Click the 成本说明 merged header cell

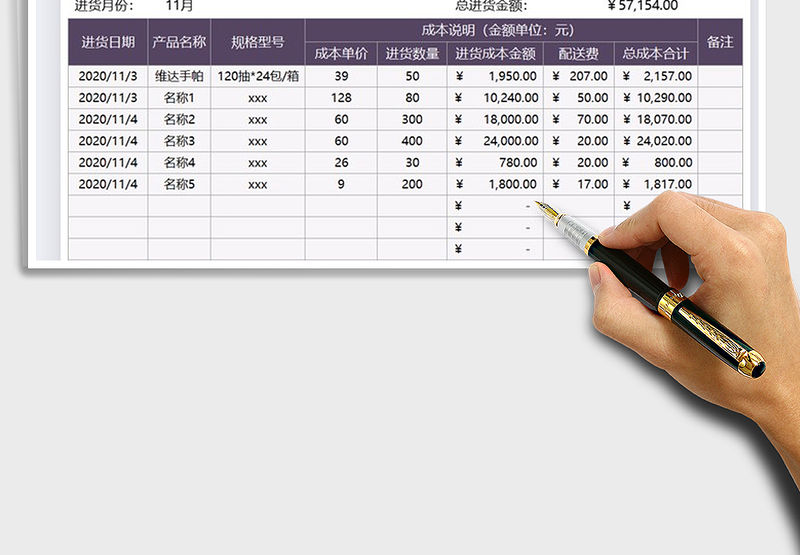[x=501, y=30]
